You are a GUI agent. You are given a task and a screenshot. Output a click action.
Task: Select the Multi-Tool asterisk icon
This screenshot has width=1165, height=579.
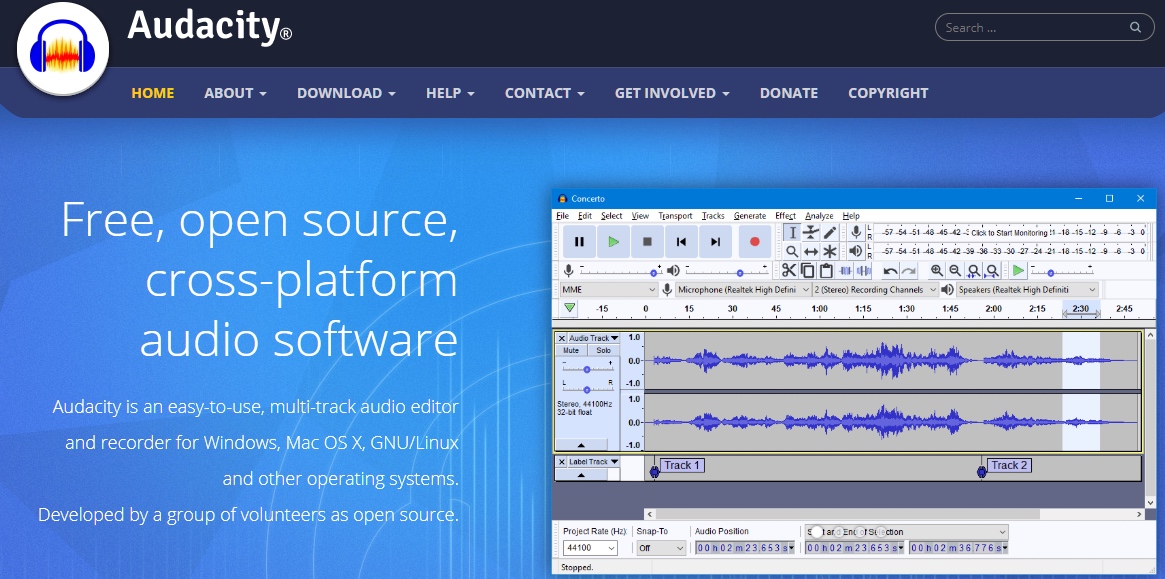click(829, 251)
